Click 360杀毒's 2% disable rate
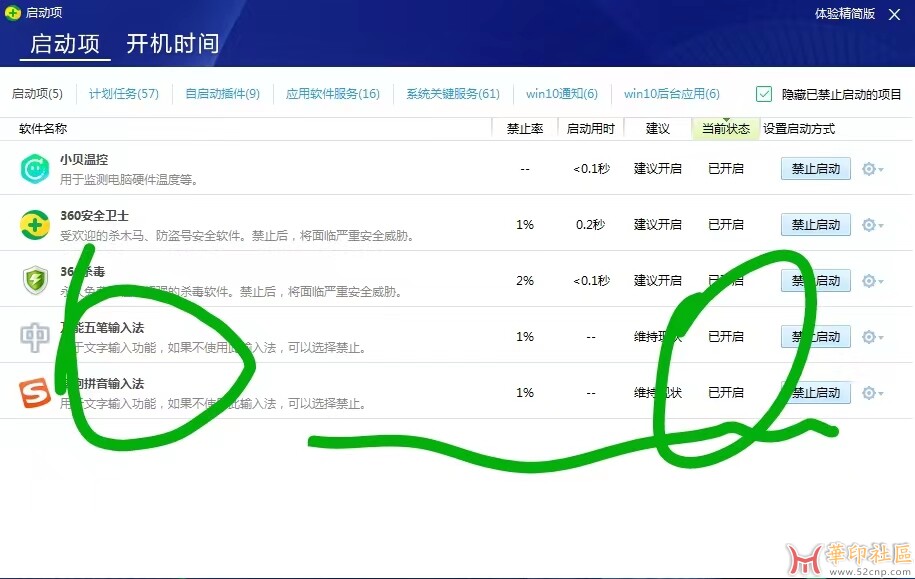The height and width of the screenshot is (579, 915). click(525, 281)
